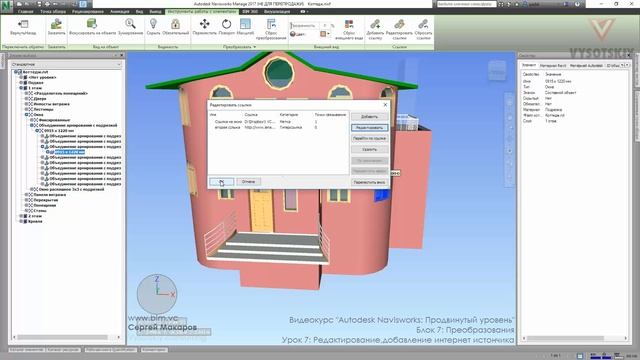Open the BIM 360 ribbon tab
This screenshot has width=640, height=360.
coord(250,11)
